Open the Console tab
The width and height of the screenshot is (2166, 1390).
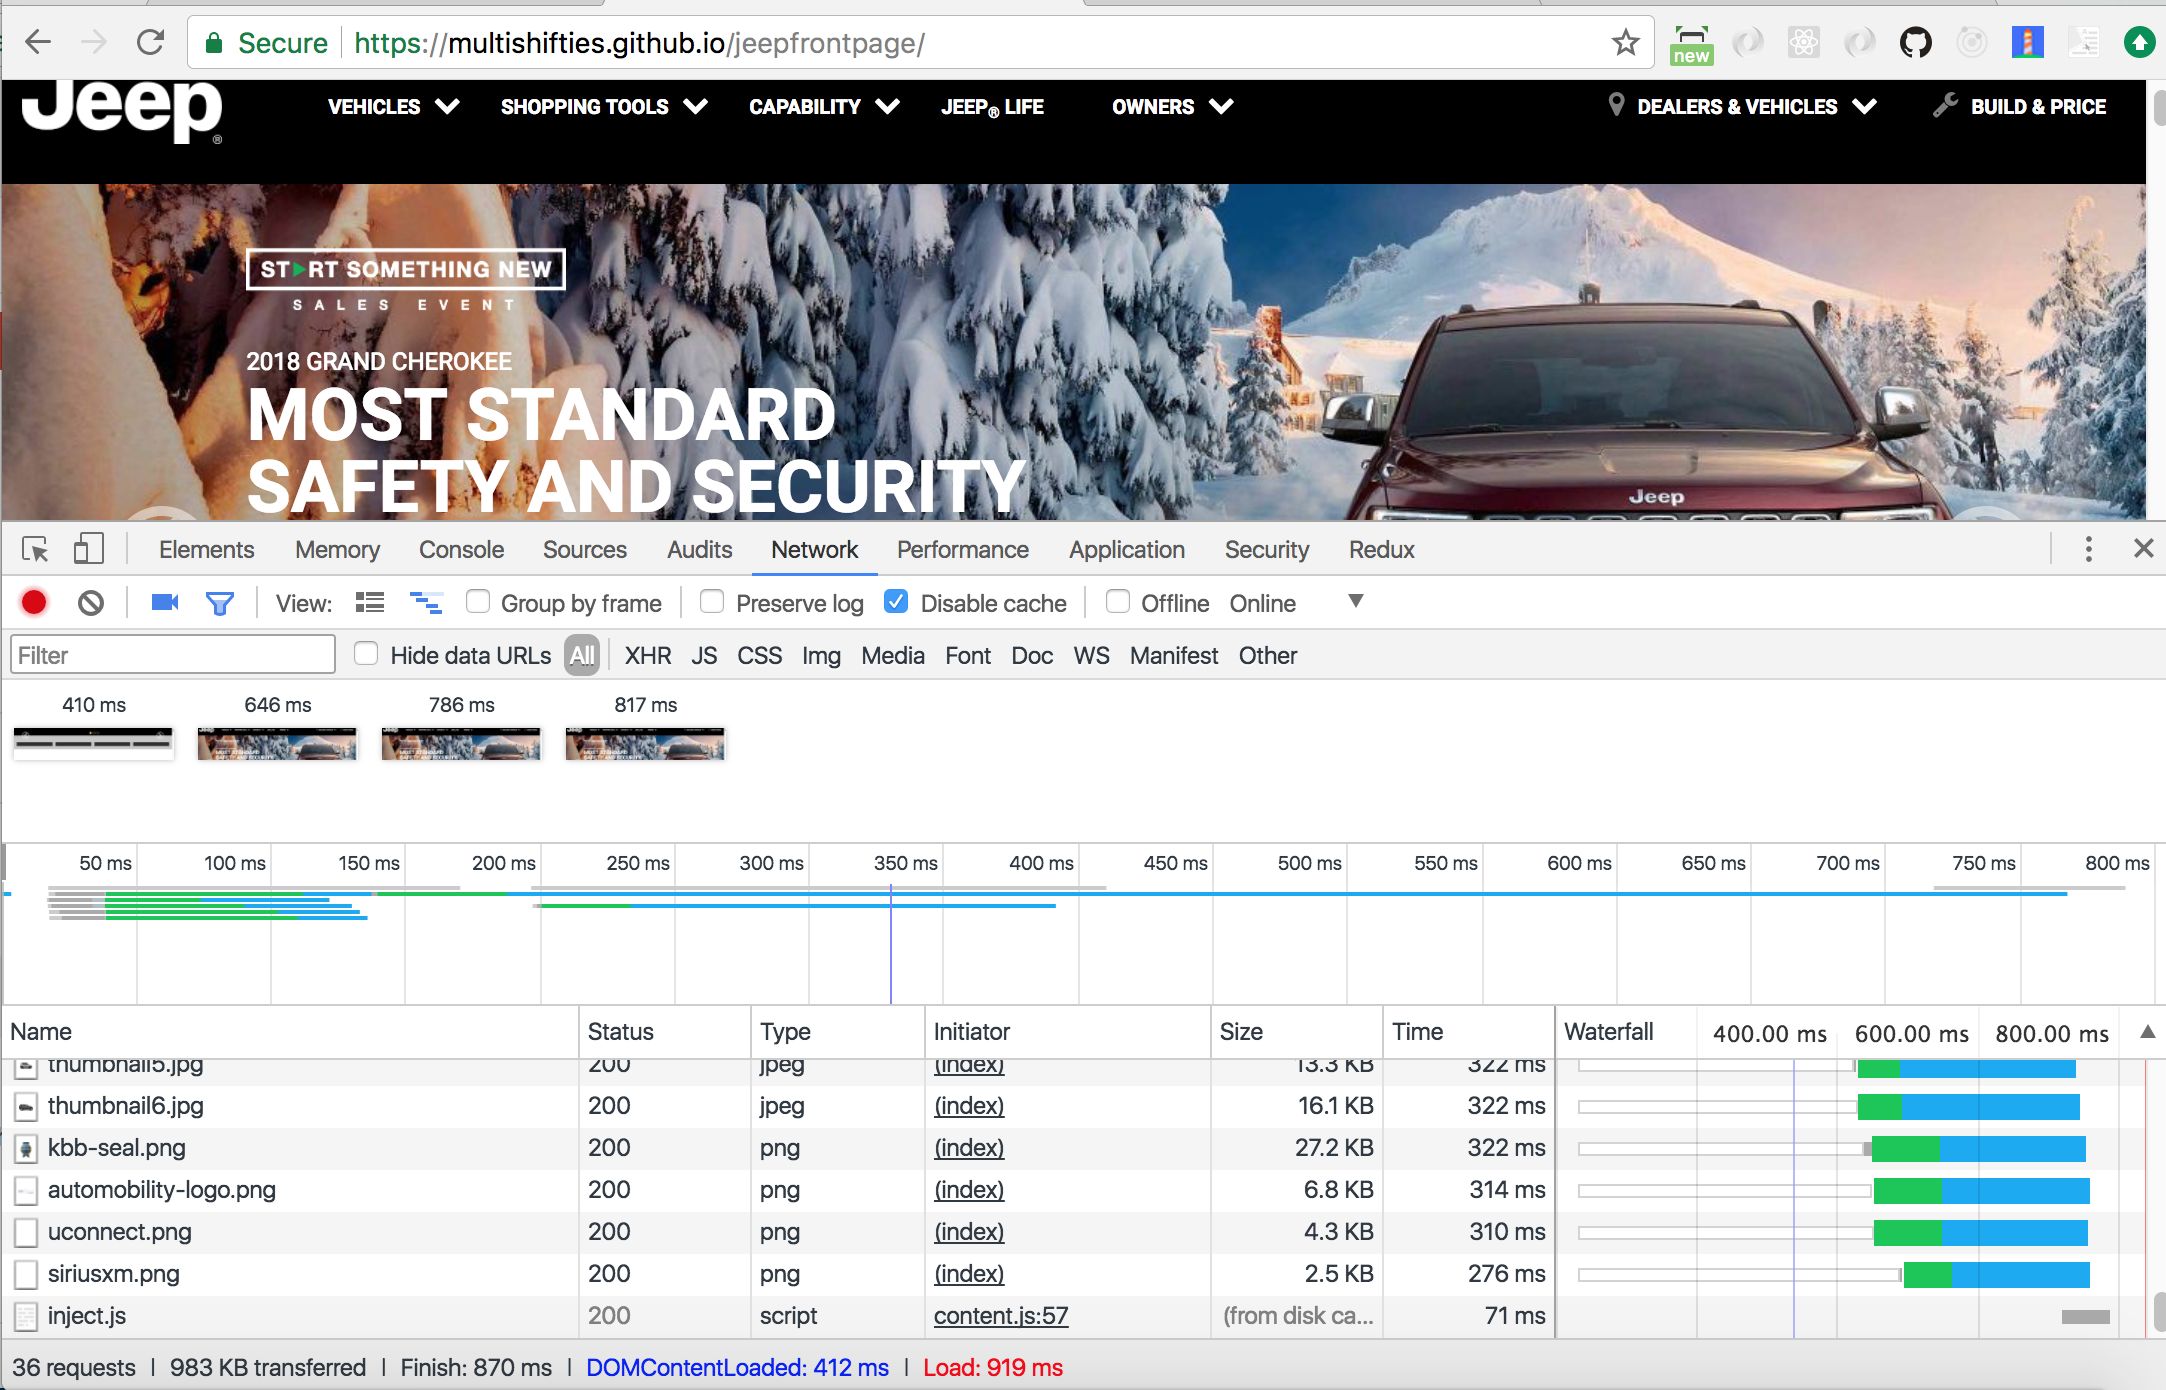click(x=461, y=549)
